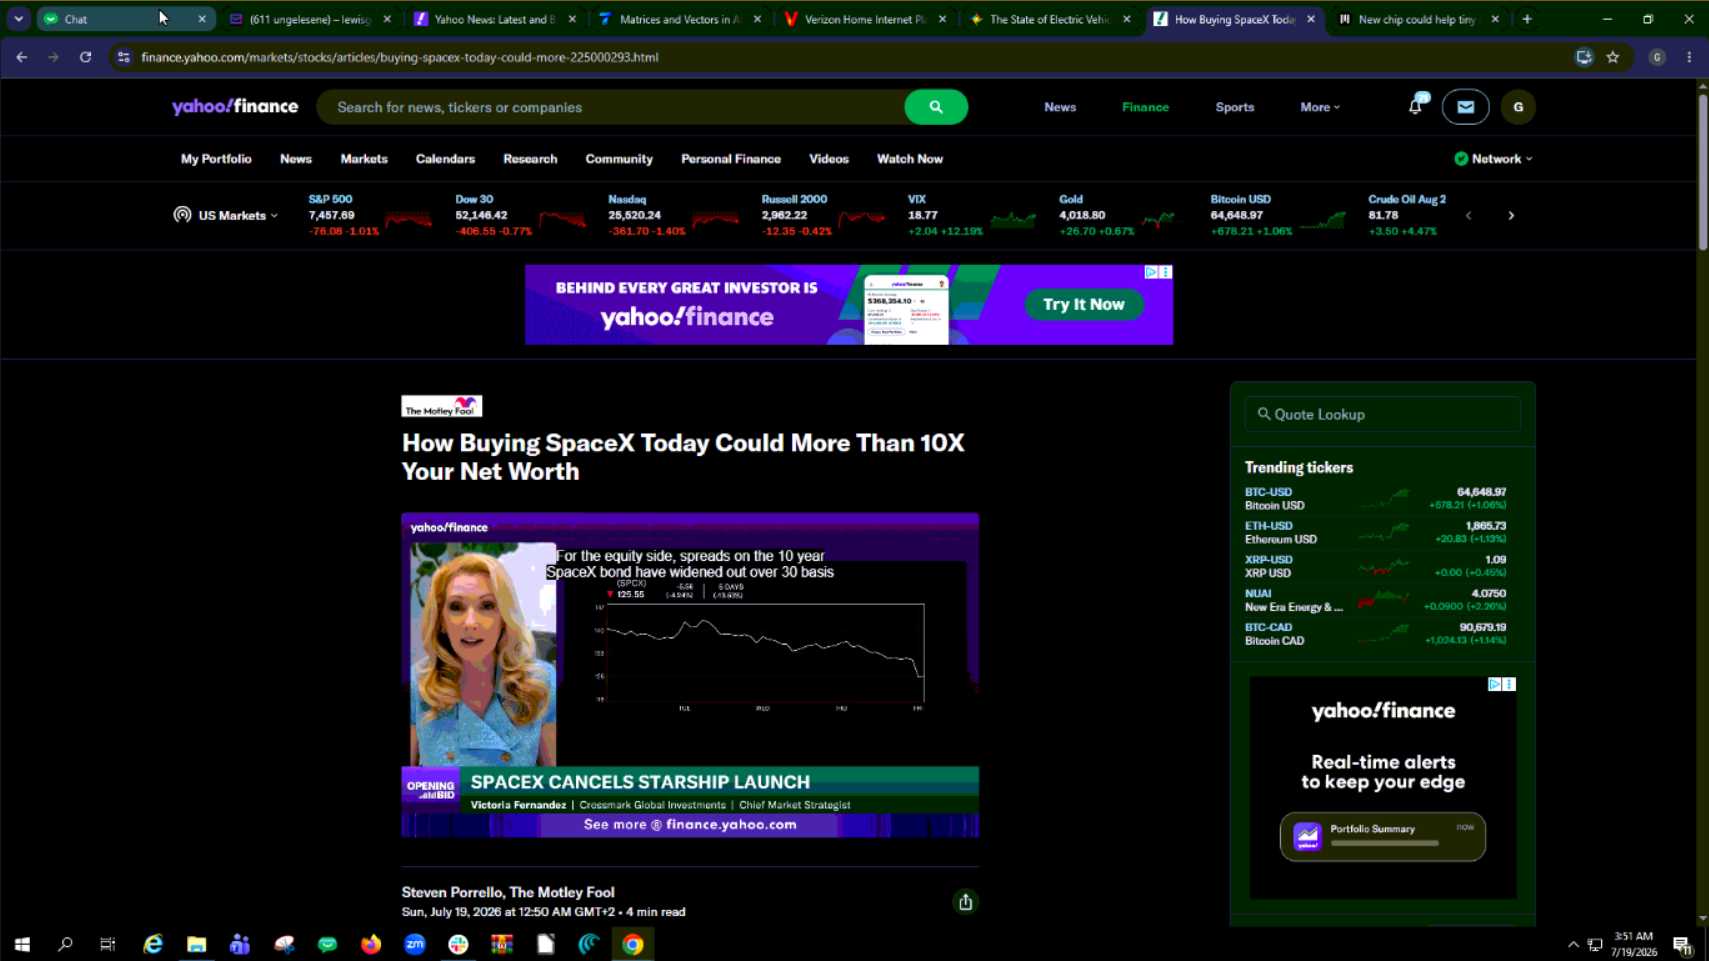Open Slack from the taskbar

(x=458, y=944)
